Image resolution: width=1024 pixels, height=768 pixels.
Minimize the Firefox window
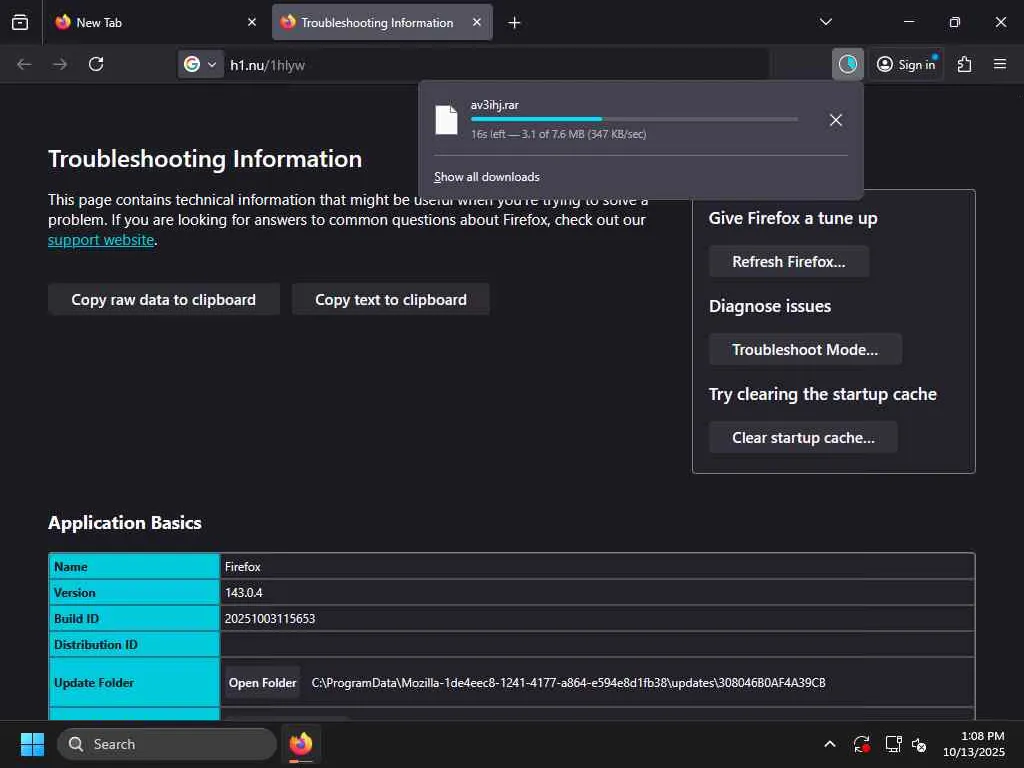(x=908, y=22)
